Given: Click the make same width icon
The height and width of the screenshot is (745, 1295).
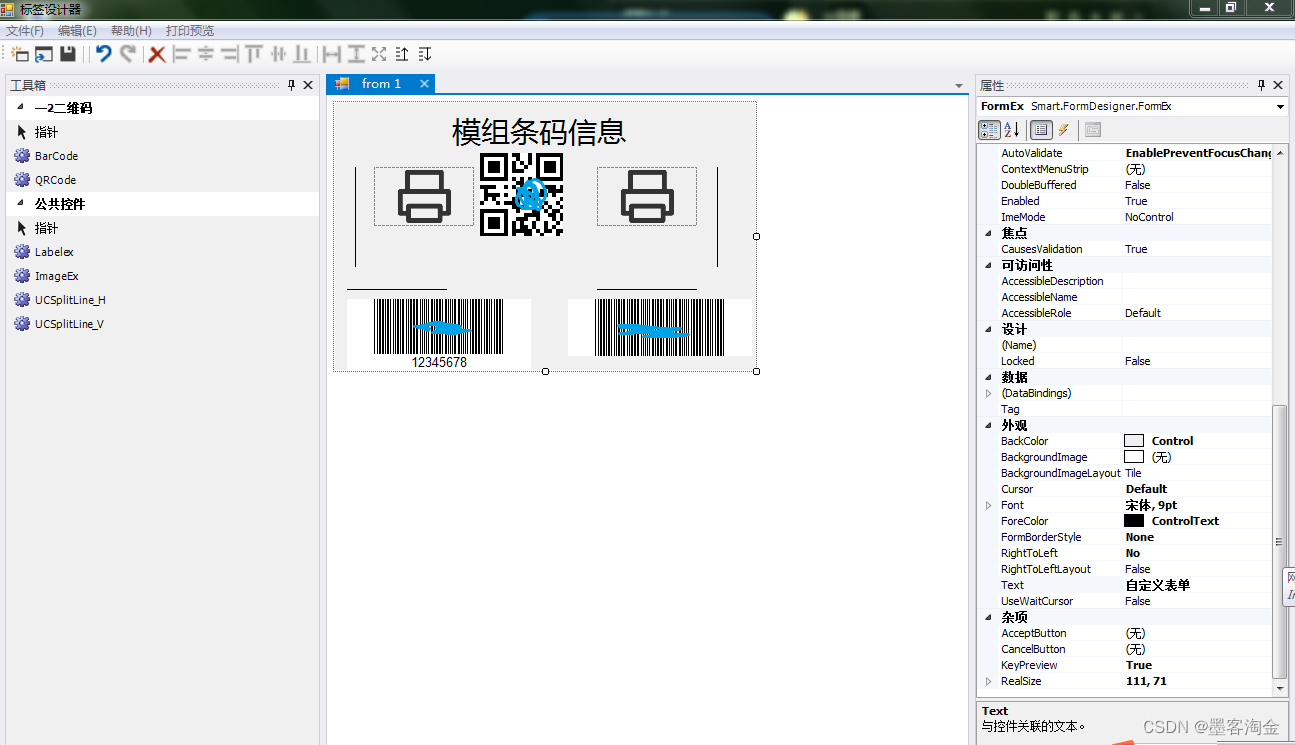Looking at the screenshot, I should 331,54.
